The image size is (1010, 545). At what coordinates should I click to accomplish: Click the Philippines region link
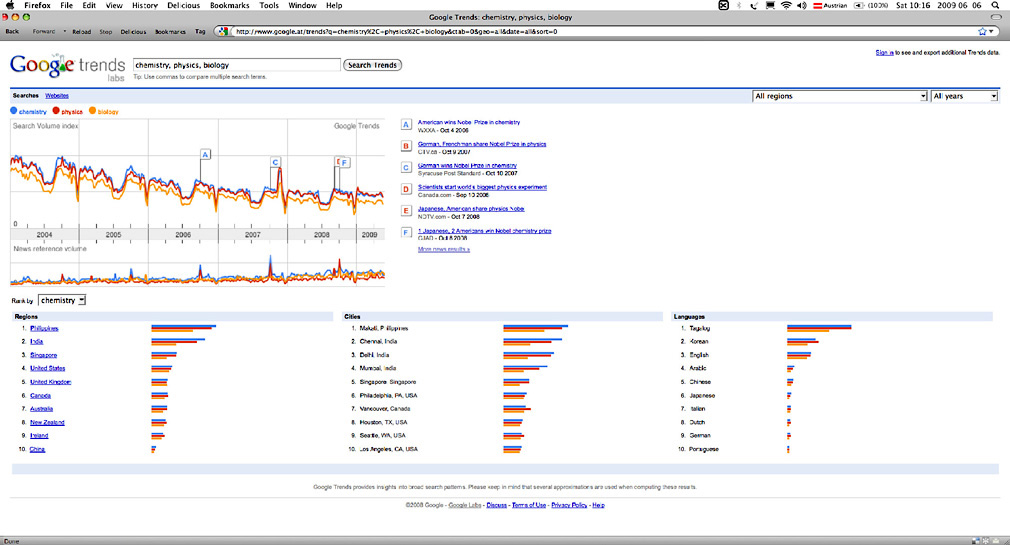click(x=45, y=328)
